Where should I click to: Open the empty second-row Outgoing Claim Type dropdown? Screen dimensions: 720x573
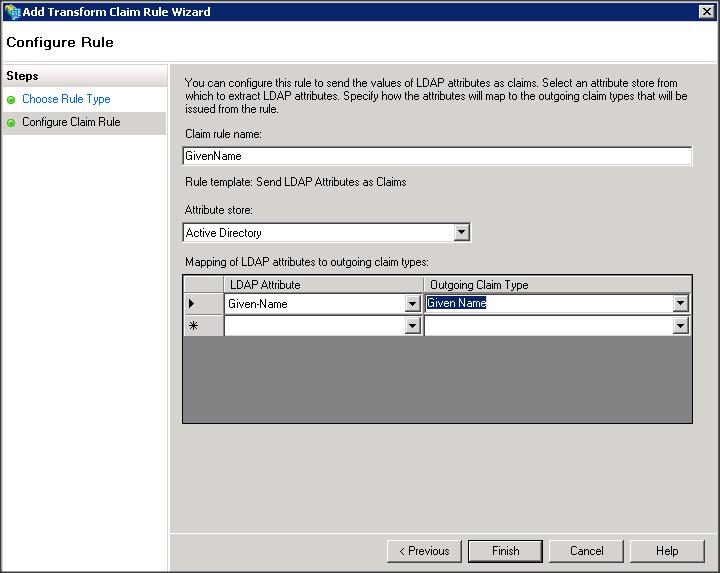tap(681, 326)
